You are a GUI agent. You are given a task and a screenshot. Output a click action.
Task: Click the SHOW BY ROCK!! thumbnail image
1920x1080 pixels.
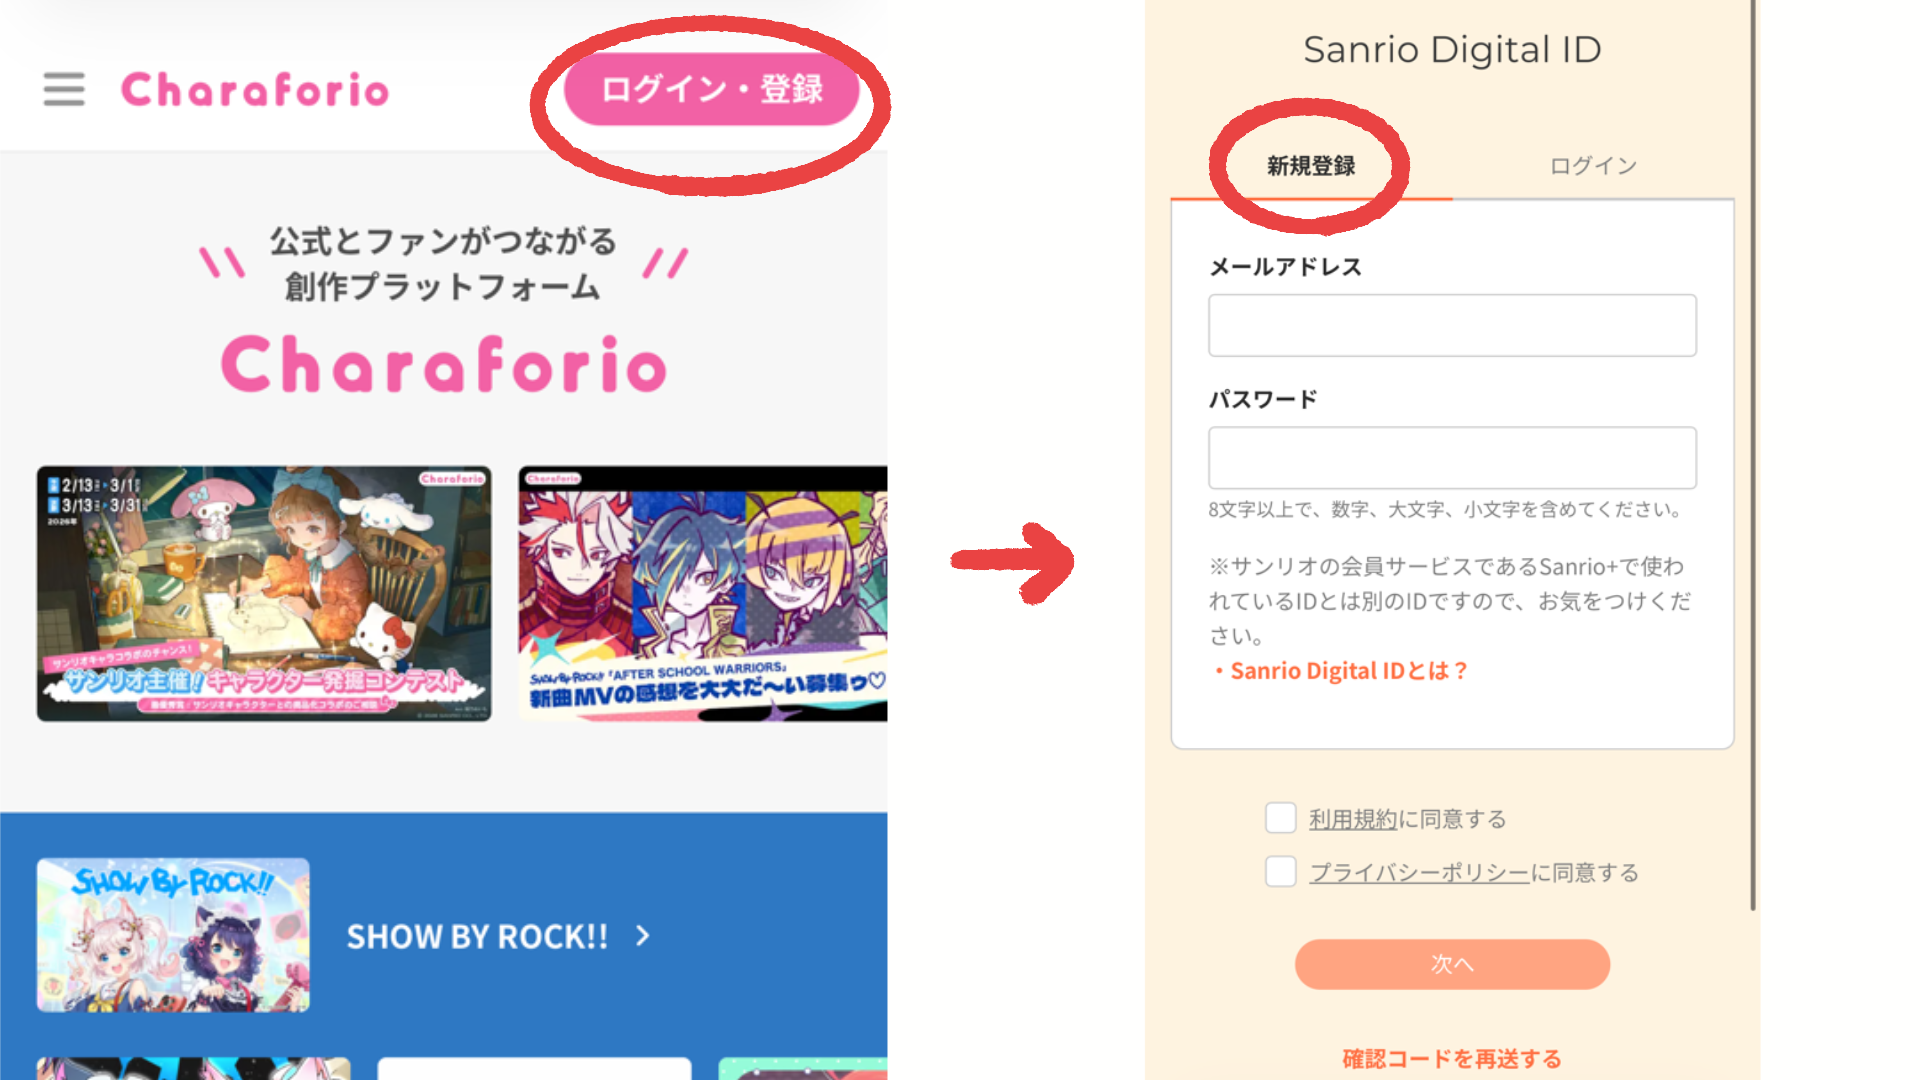pos(173,935)
